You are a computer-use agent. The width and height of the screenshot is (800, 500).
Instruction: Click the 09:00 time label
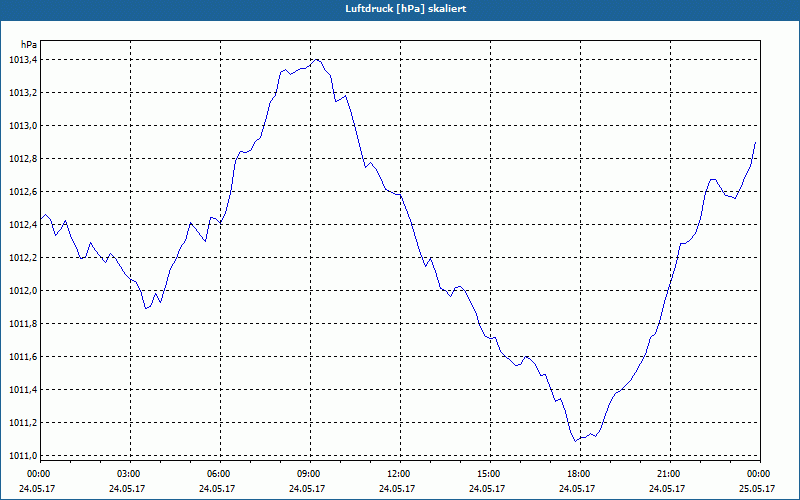pyautogui.click(x=310, y=474)
